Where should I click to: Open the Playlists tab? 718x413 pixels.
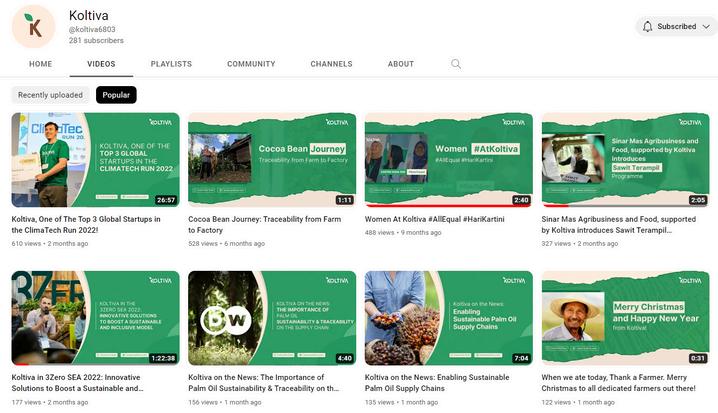[x=171, y=64]
